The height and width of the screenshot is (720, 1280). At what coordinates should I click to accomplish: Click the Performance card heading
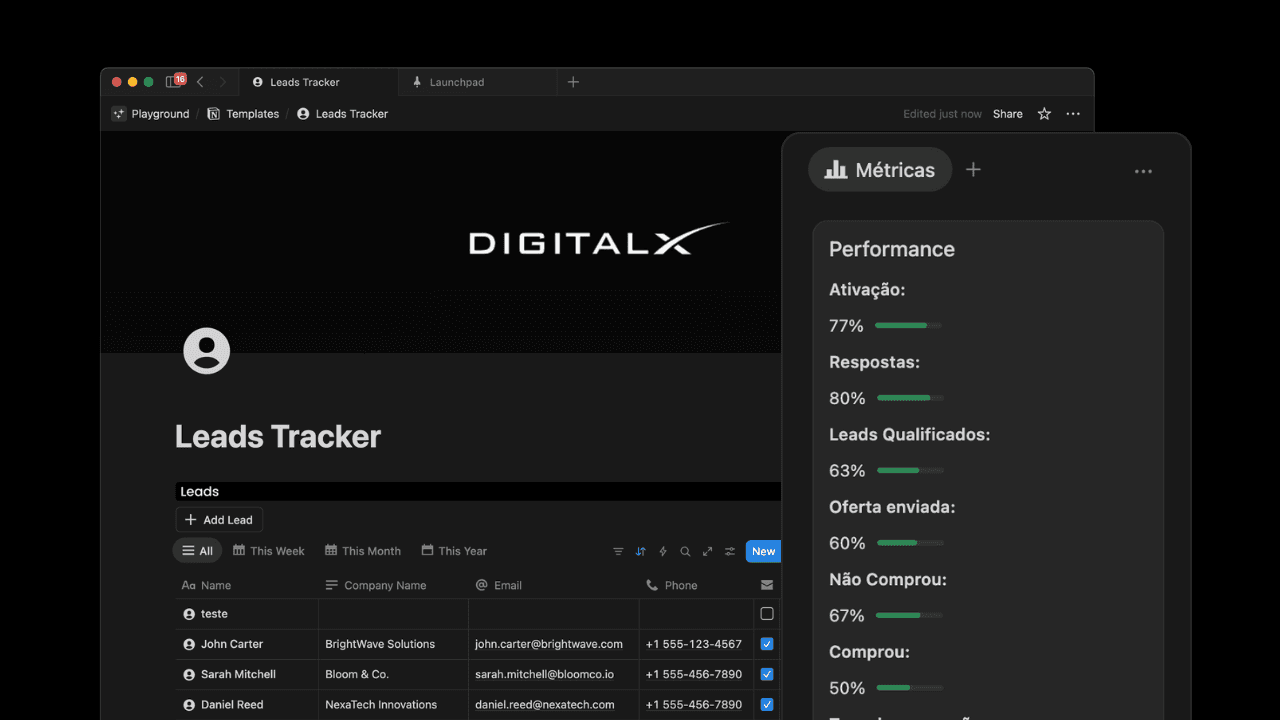(892, 249)
